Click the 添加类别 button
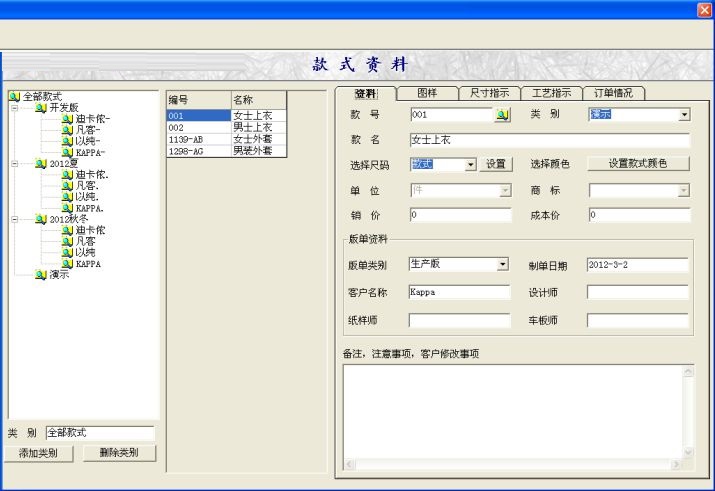Screen dimensions: 715x491 pyautogui.click(x=38, y=453)
